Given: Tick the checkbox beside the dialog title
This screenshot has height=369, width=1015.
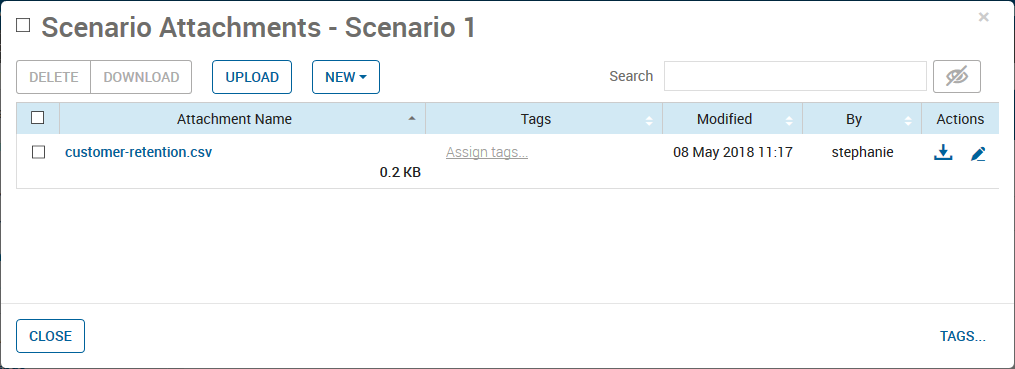Looking at the screenshot, I should tap(23, 25).
